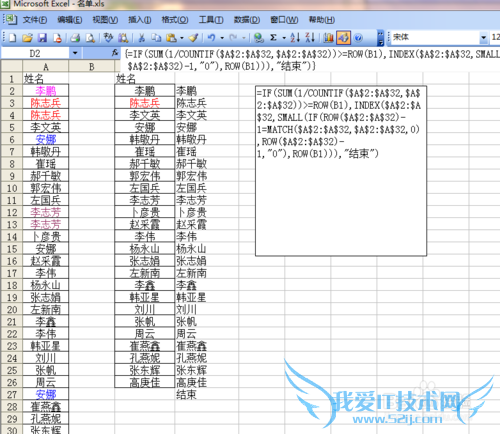The image size is (500, 434).
Task: Open the 帮助(H) menu
Action: [x=321, y=20]
